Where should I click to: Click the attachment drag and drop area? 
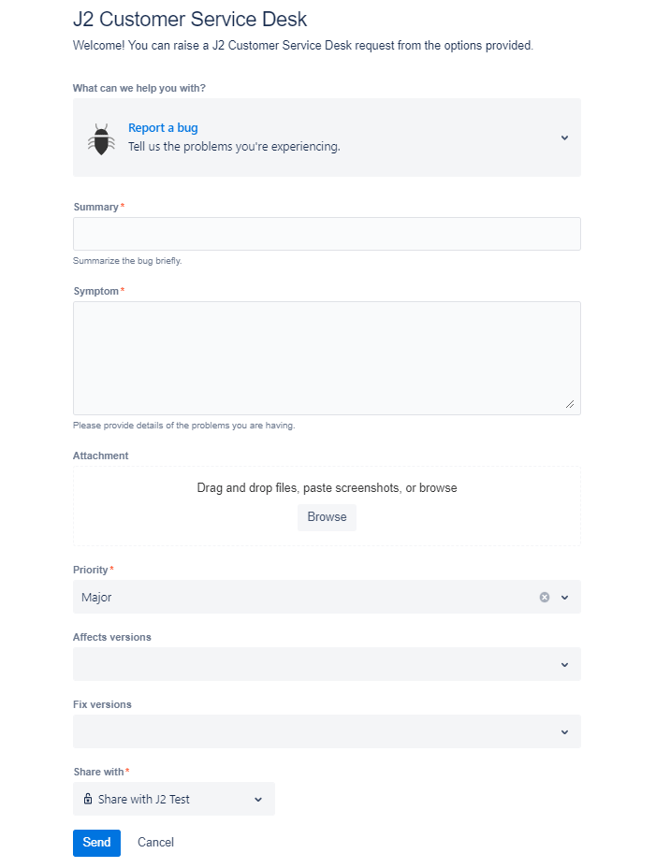pyautogui.click(x=327, y=506)
